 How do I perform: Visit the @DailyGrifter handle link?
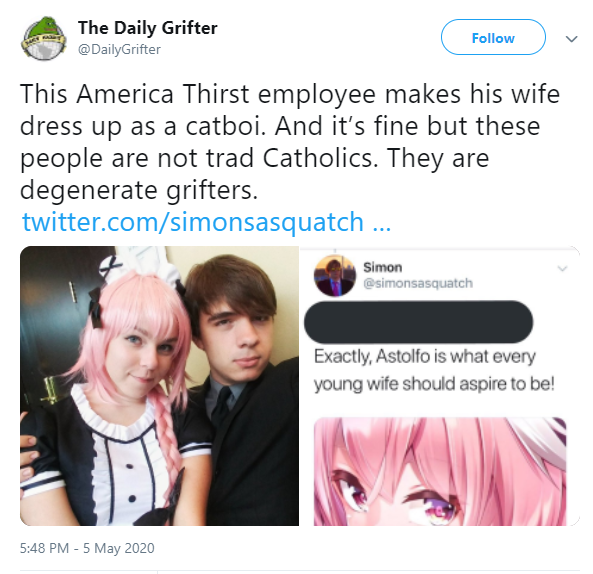tap(119, 50)
